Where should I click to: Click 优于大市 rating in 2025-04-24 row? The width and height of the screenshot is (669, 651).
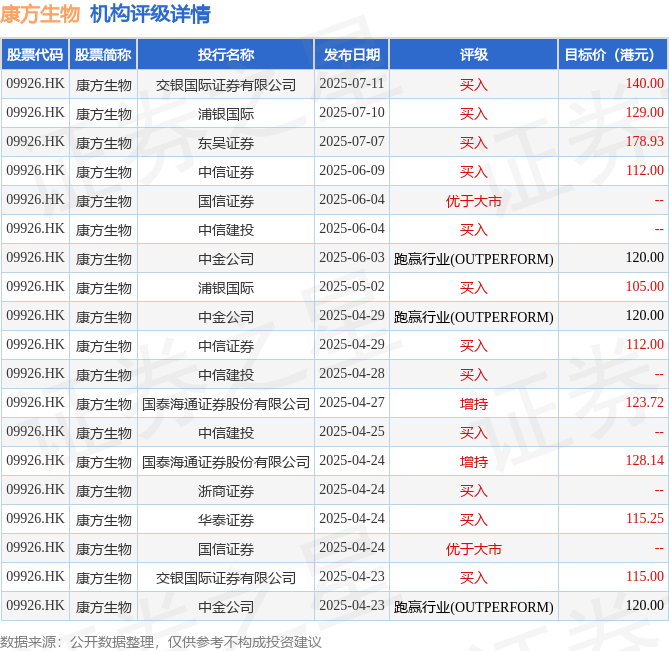(474, 549)
